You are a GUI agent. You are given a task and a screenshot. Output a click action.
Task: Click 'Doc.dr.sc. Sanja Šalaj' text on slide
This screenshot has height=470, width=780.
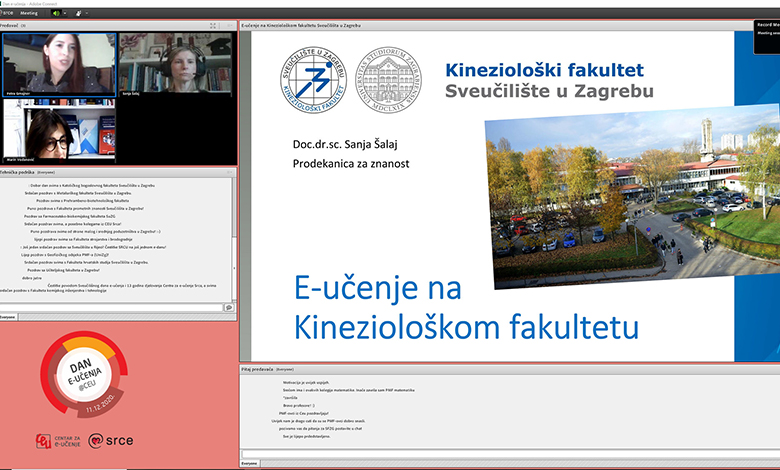coord(345,144)
